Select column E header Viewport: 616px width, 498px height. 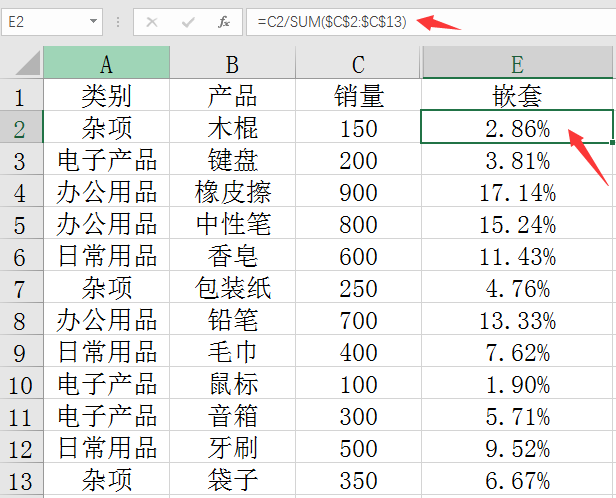tap(517, 64)
